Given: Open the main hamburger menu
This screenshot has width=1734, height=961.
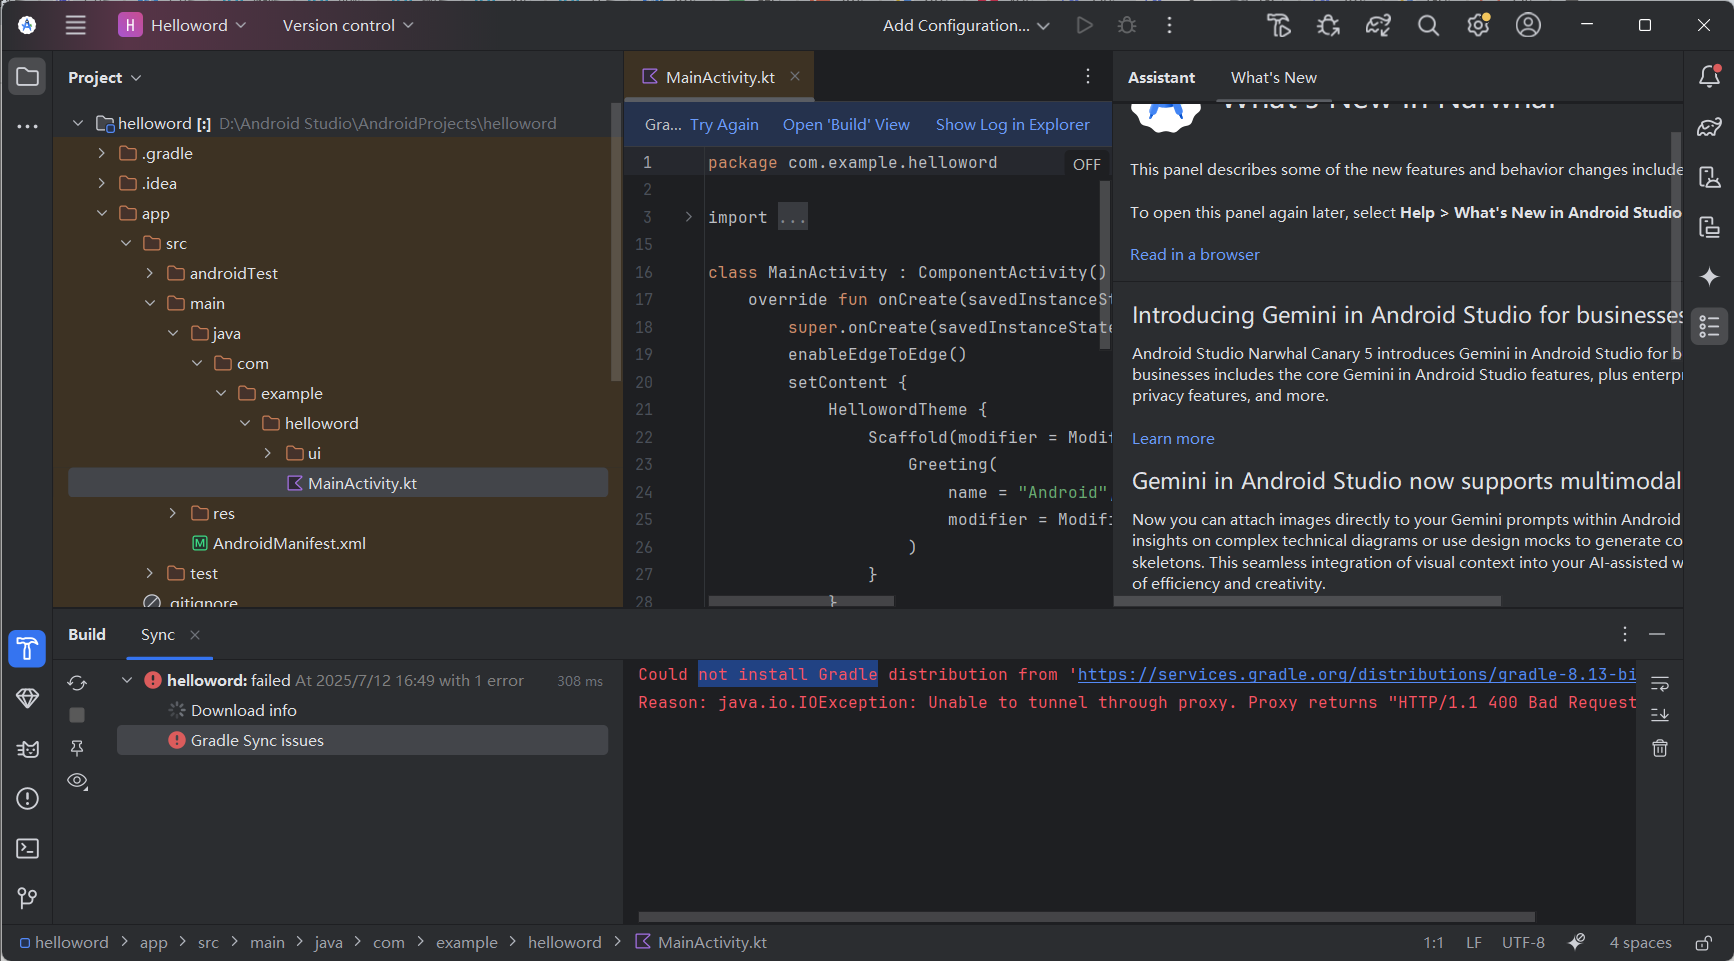Looking at the screenshot, I should click(76, 25).
